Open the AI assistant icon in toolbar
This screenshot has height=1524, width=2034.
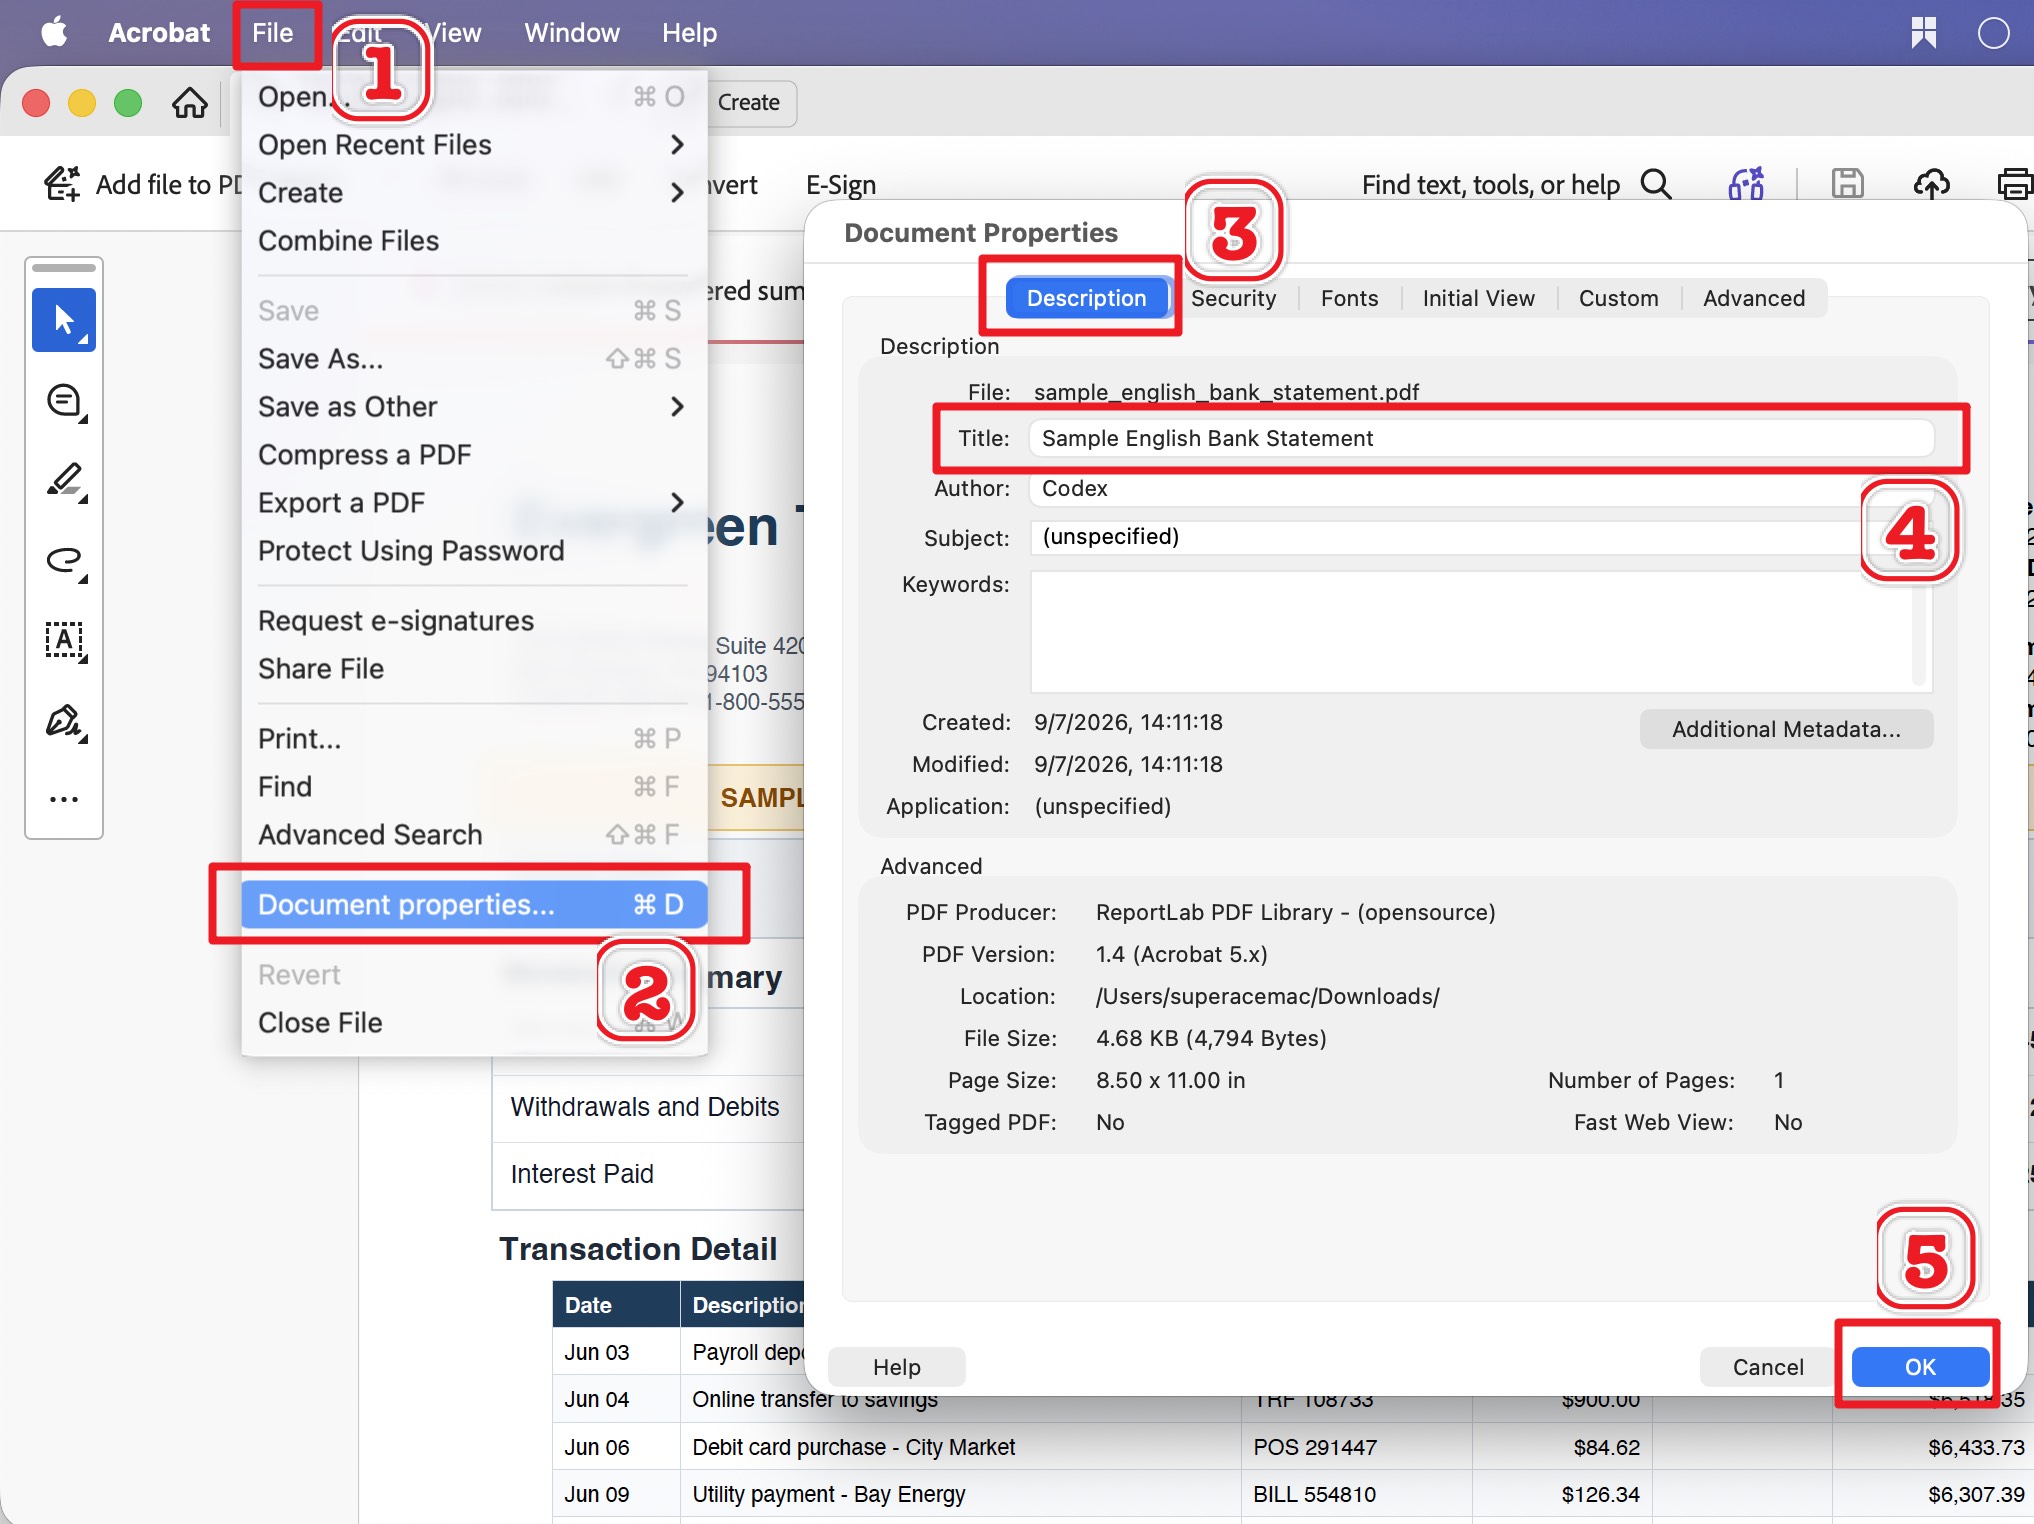coord(1747,184)
